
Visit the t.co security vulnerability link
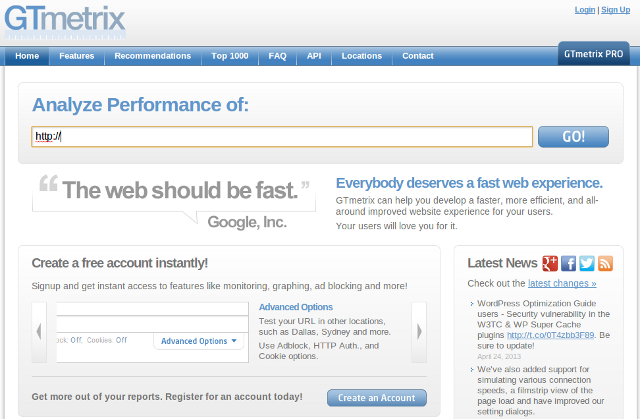(543, 336)
